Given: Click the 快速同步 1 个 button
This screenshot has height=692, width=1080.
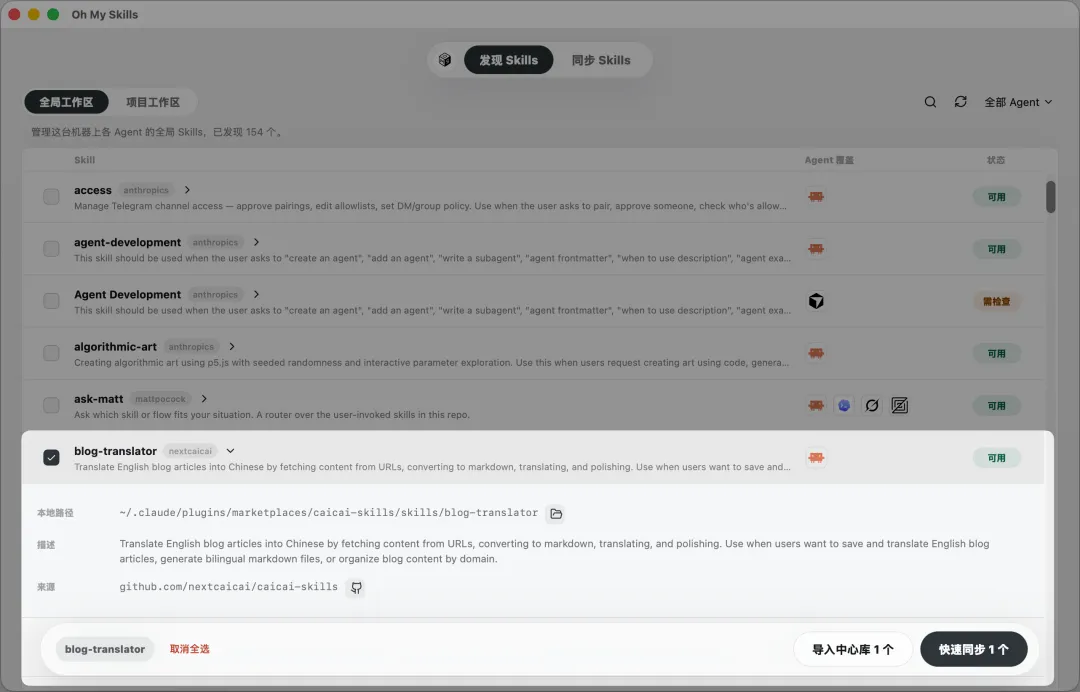Looking at the screenshot, I should [x=973, y=649].
